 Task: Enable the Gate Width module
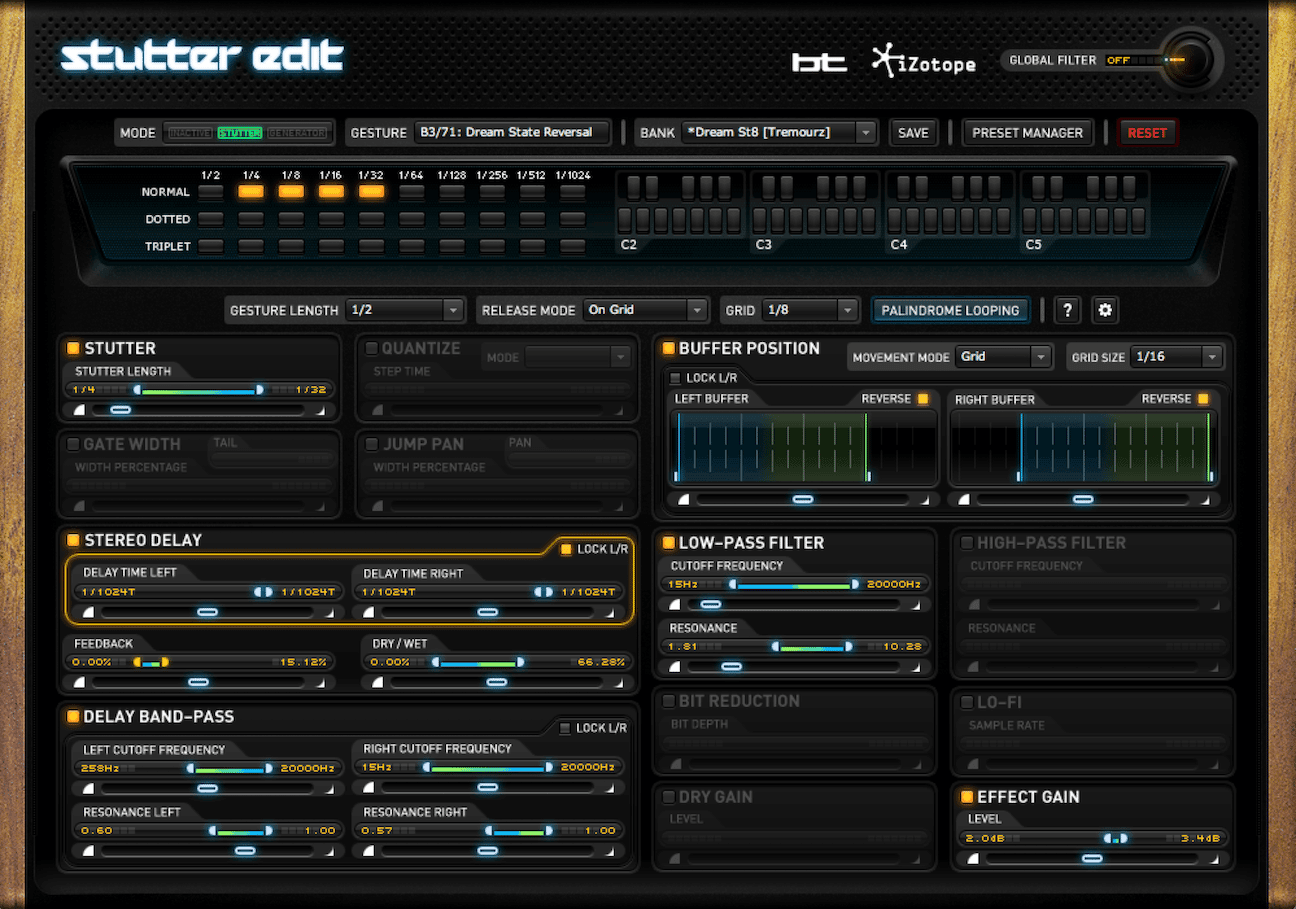(73, 444)
